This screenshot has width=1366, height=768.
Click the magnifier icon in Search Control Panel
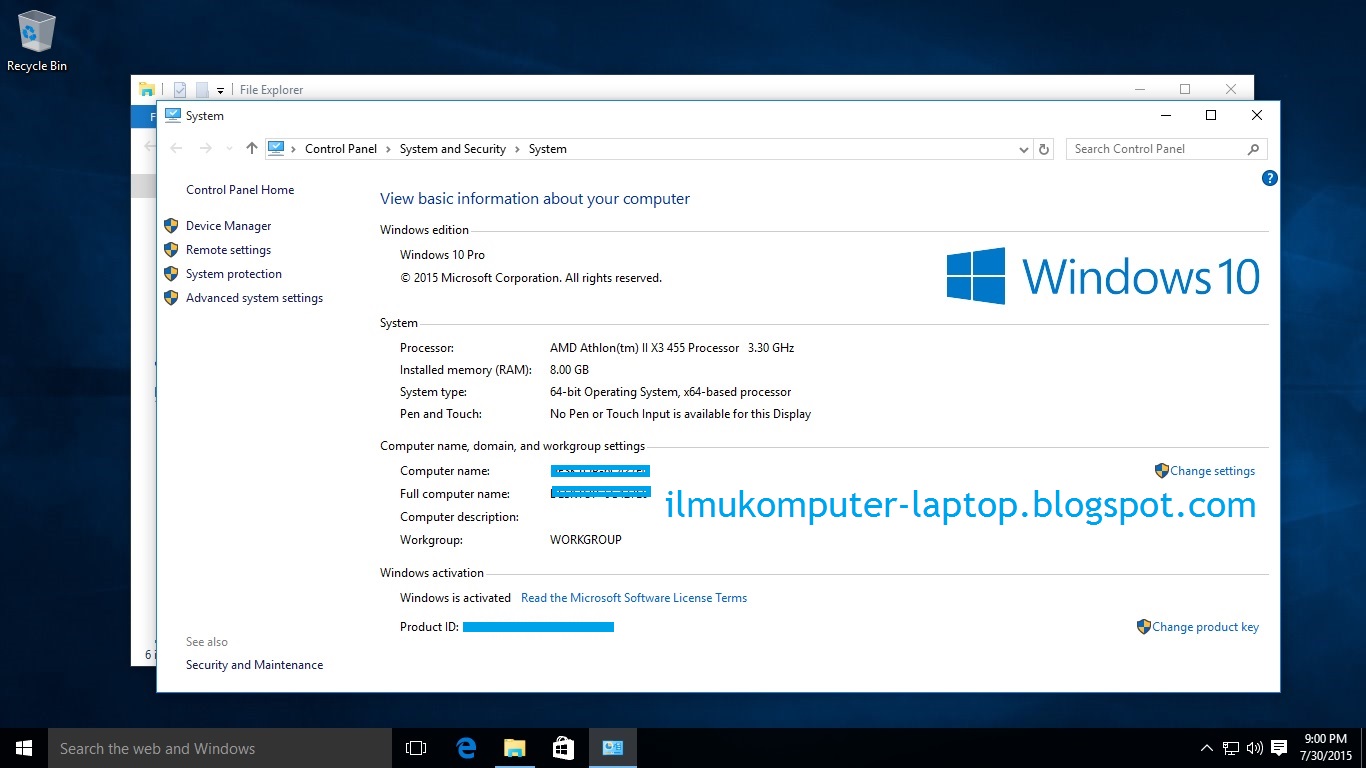(x=1253, y=149)
